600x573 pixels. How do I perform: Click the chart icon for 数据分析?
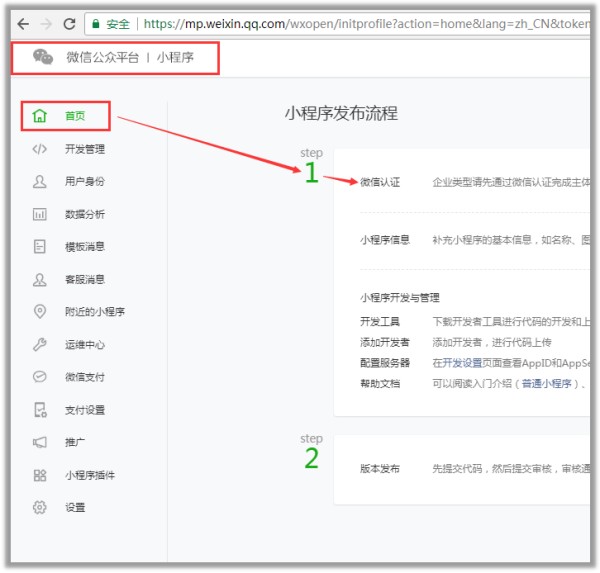tap(40, 214)
